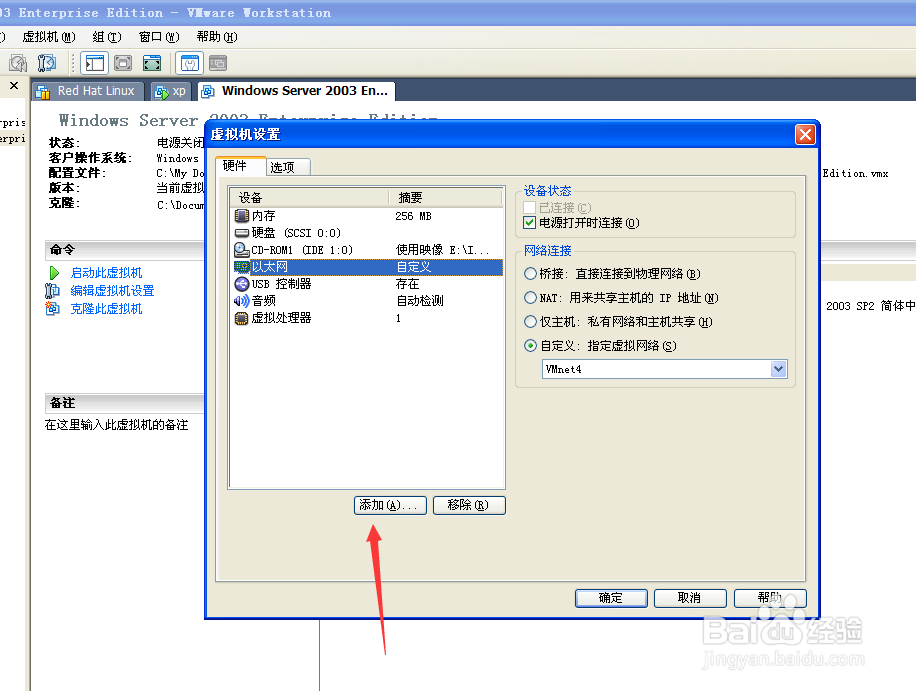Choose the NAT network option
The height and width of the screenshot is (691, 916).
[x=530, y=298]
